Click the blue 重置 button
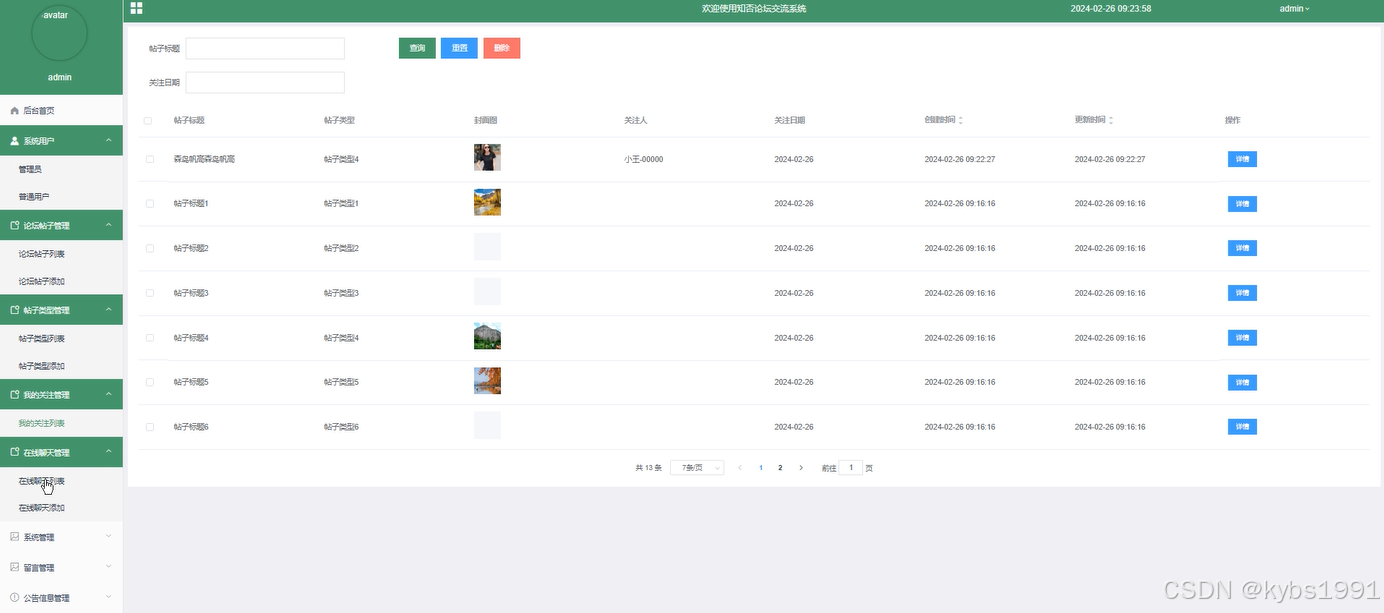 (x=459, y=48)
